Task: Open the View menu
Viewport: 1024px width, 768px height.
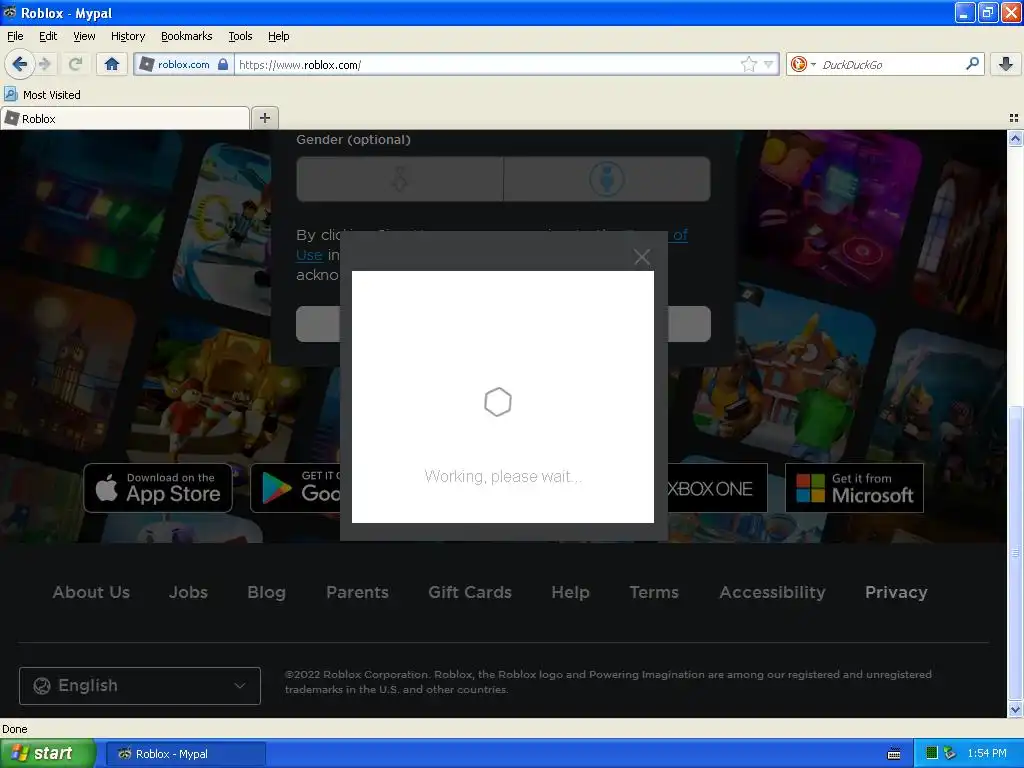Action: pos(84,36)
